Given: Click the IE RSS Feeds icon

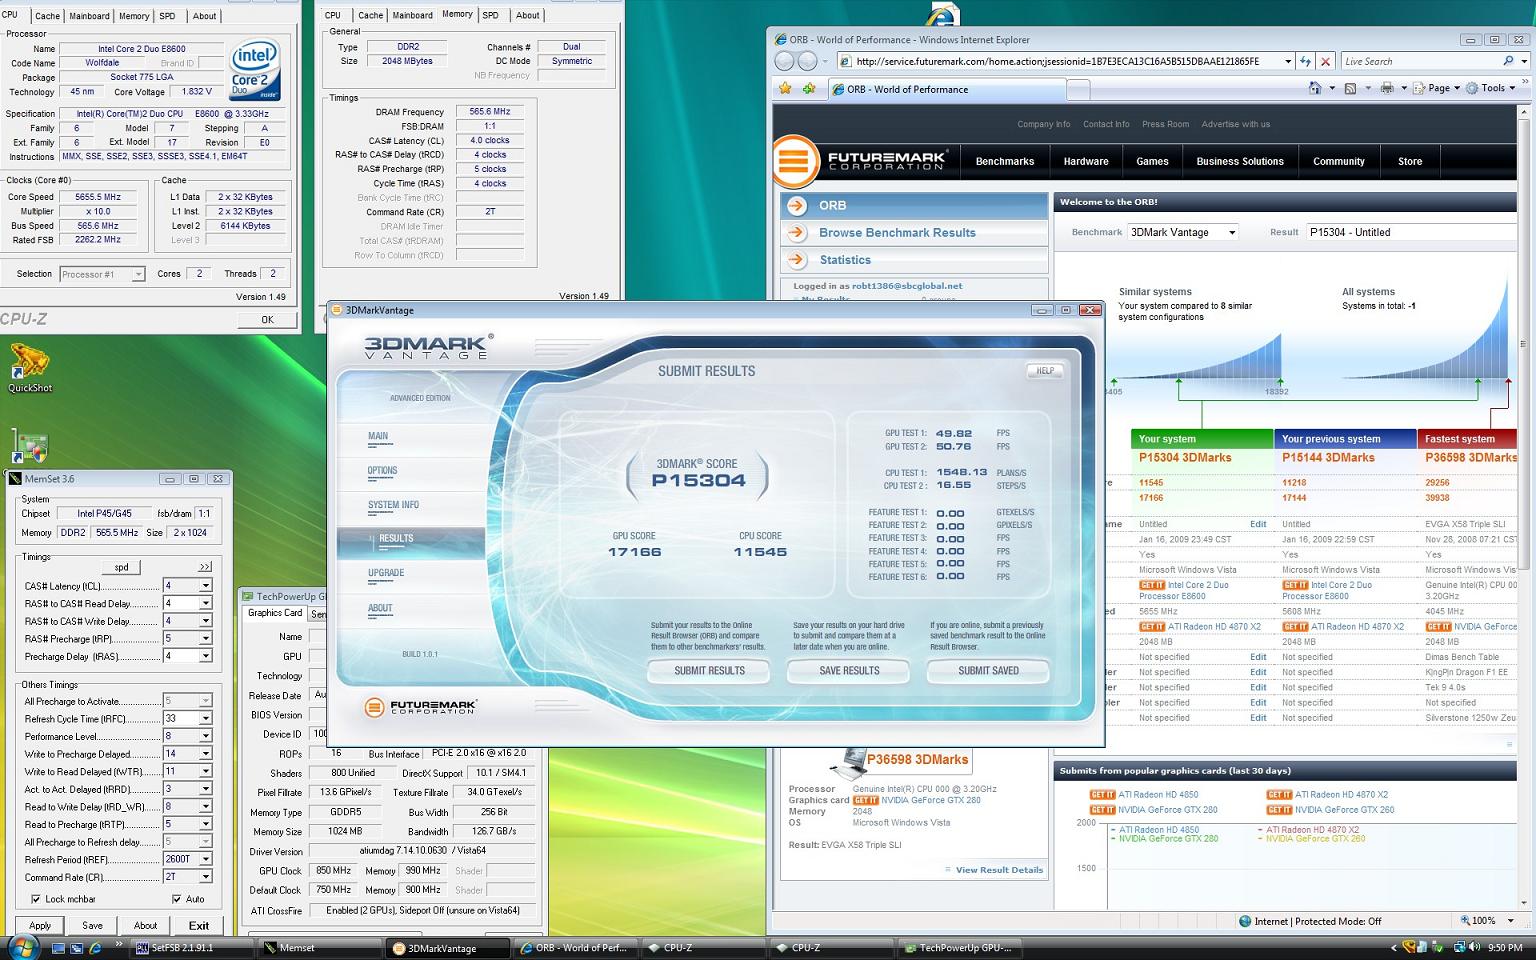Looking at the screenshot, I should [1350, 88].
